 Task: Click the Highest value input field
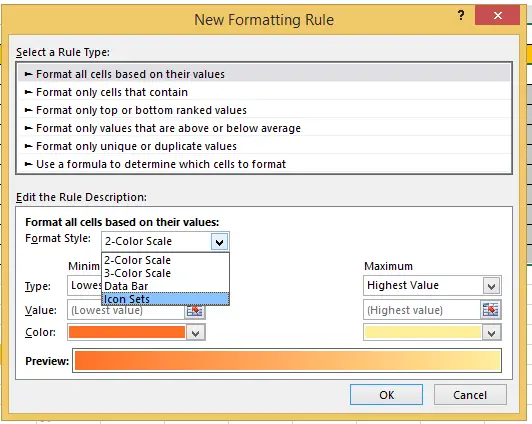click(422, 310)
